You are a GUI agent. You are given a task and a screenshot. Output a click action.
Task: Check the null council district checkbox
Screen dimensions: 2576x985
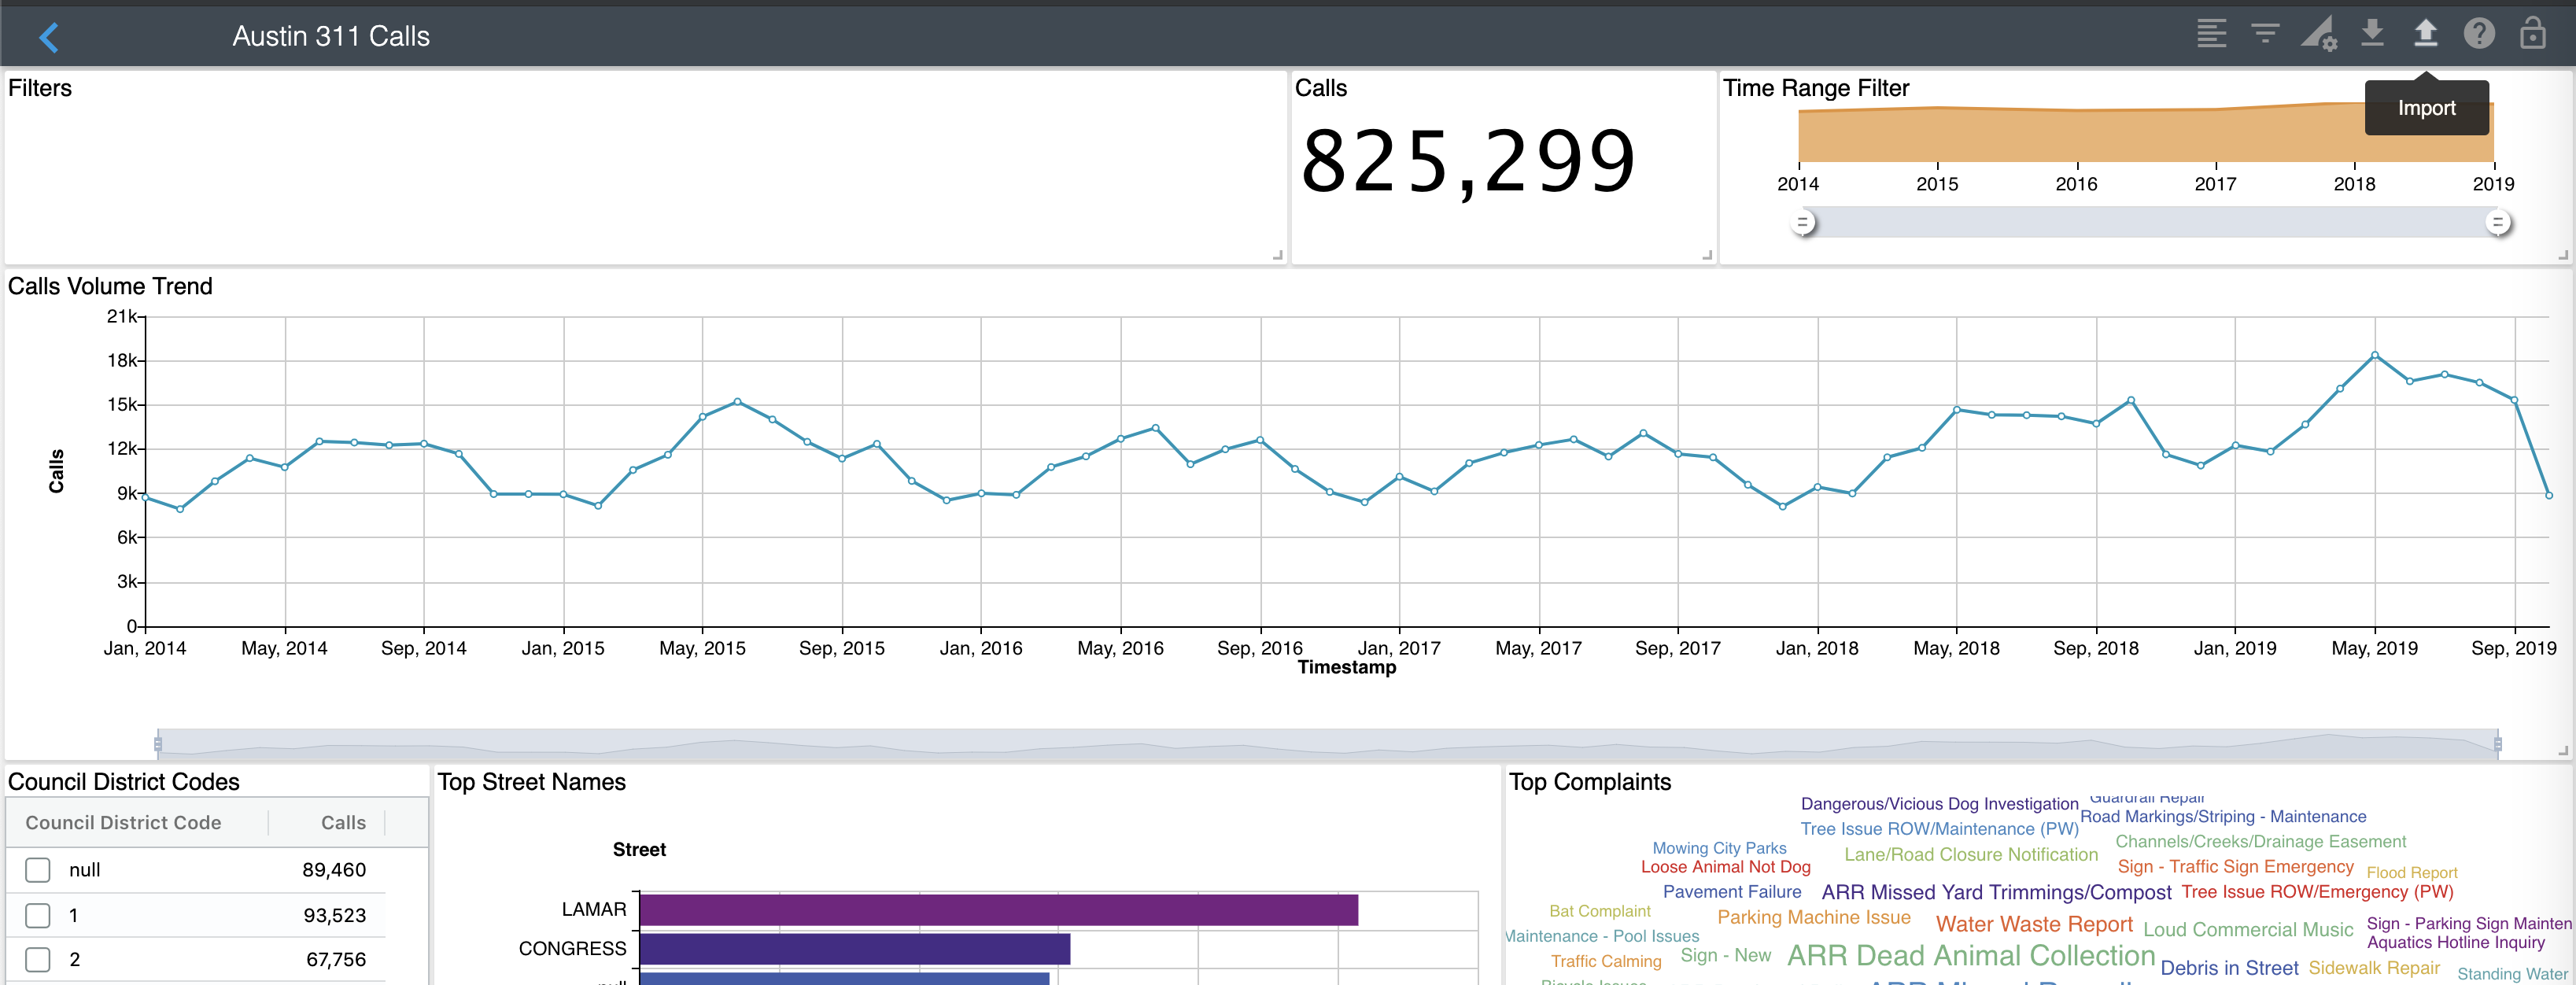tap(38, 870)
